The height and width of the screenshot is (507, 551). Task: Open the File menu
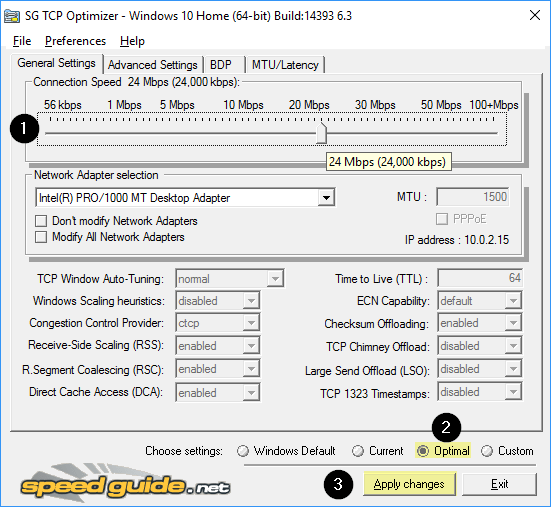click(22, 41)
